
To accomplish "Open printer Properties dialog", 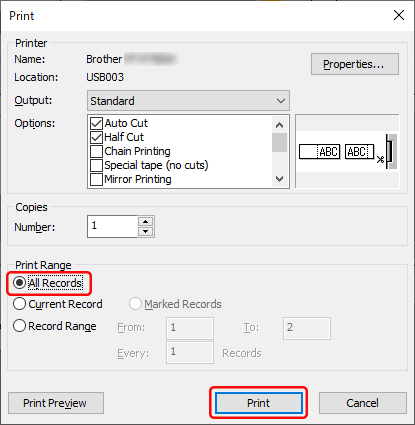I will click(x=355, y=64).
